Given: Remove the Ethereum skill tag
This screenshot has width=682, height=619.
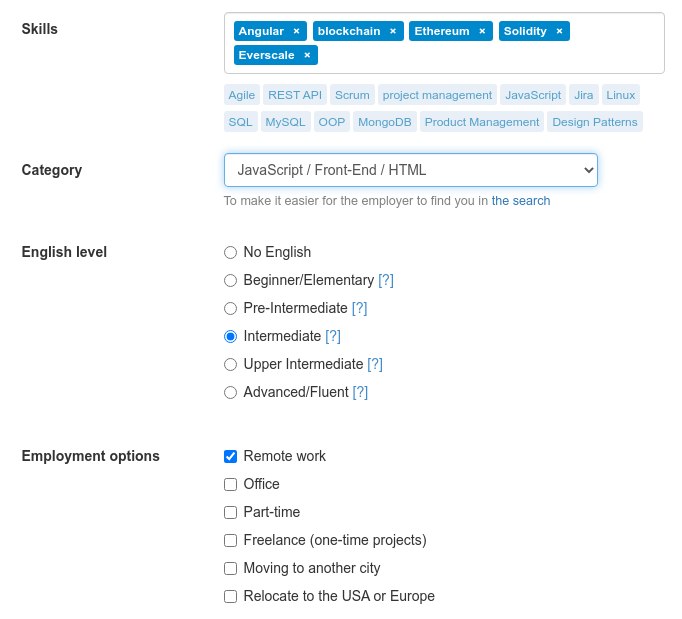Looking at the screenshot, I should 482,31.
